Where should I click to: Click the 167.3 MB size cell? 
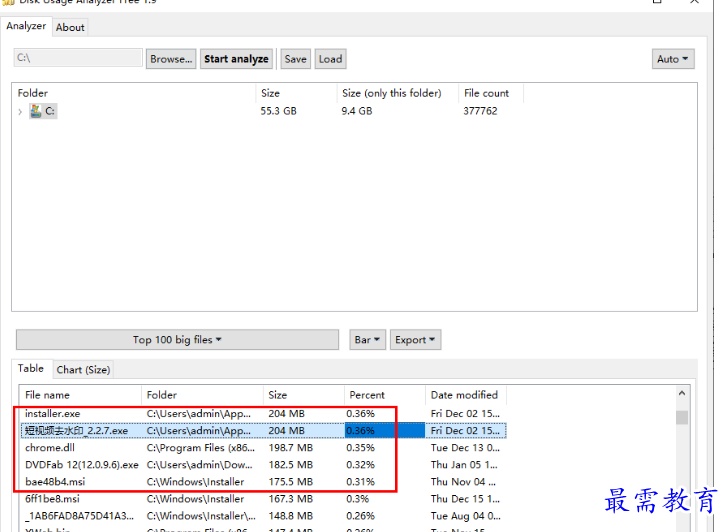click(x=290, y=499)
